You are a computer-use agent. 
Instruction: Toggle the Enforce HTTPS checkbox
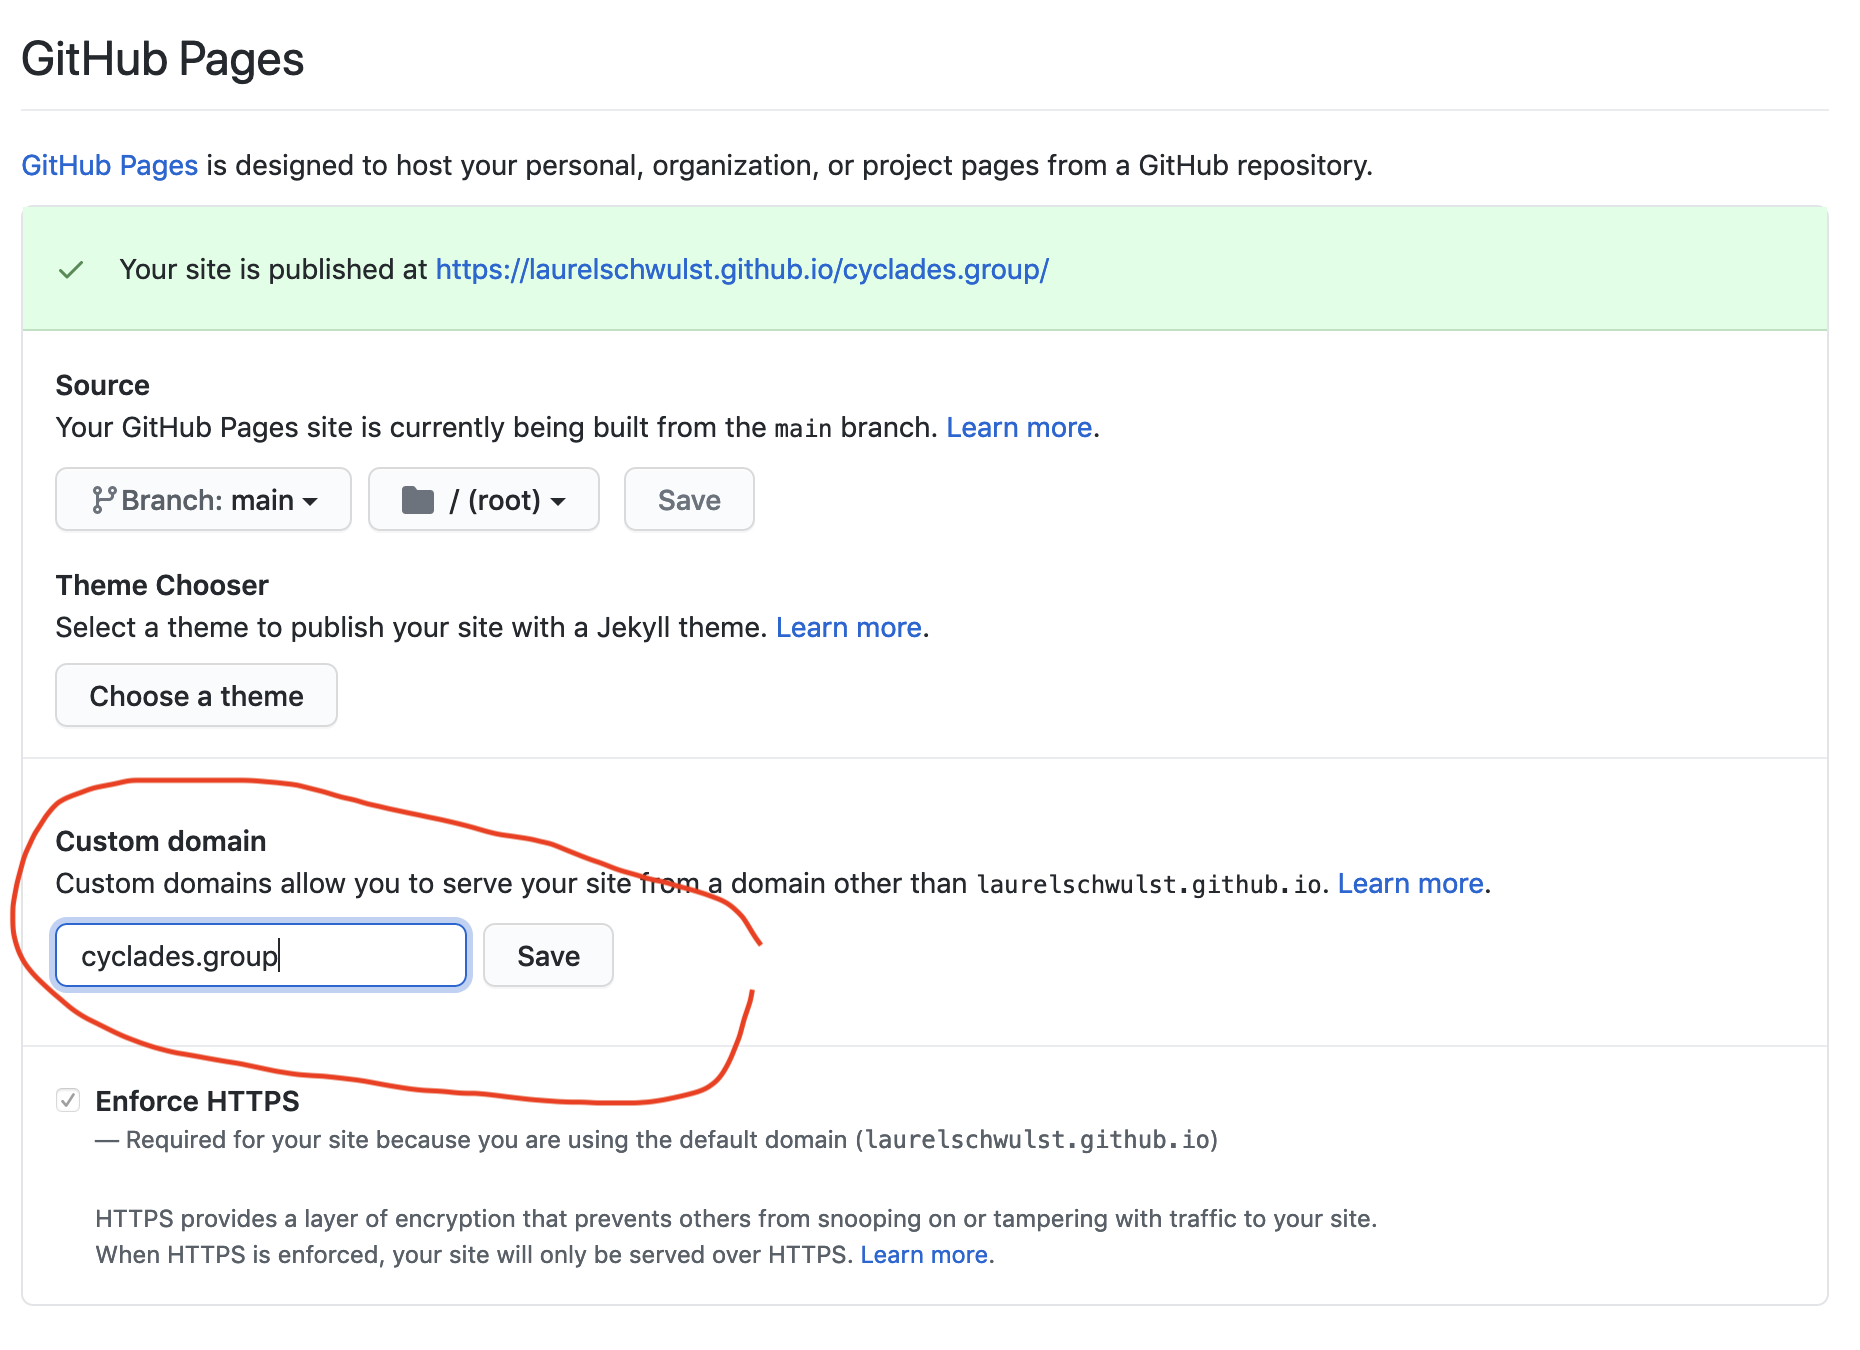tap(68, 1101)
